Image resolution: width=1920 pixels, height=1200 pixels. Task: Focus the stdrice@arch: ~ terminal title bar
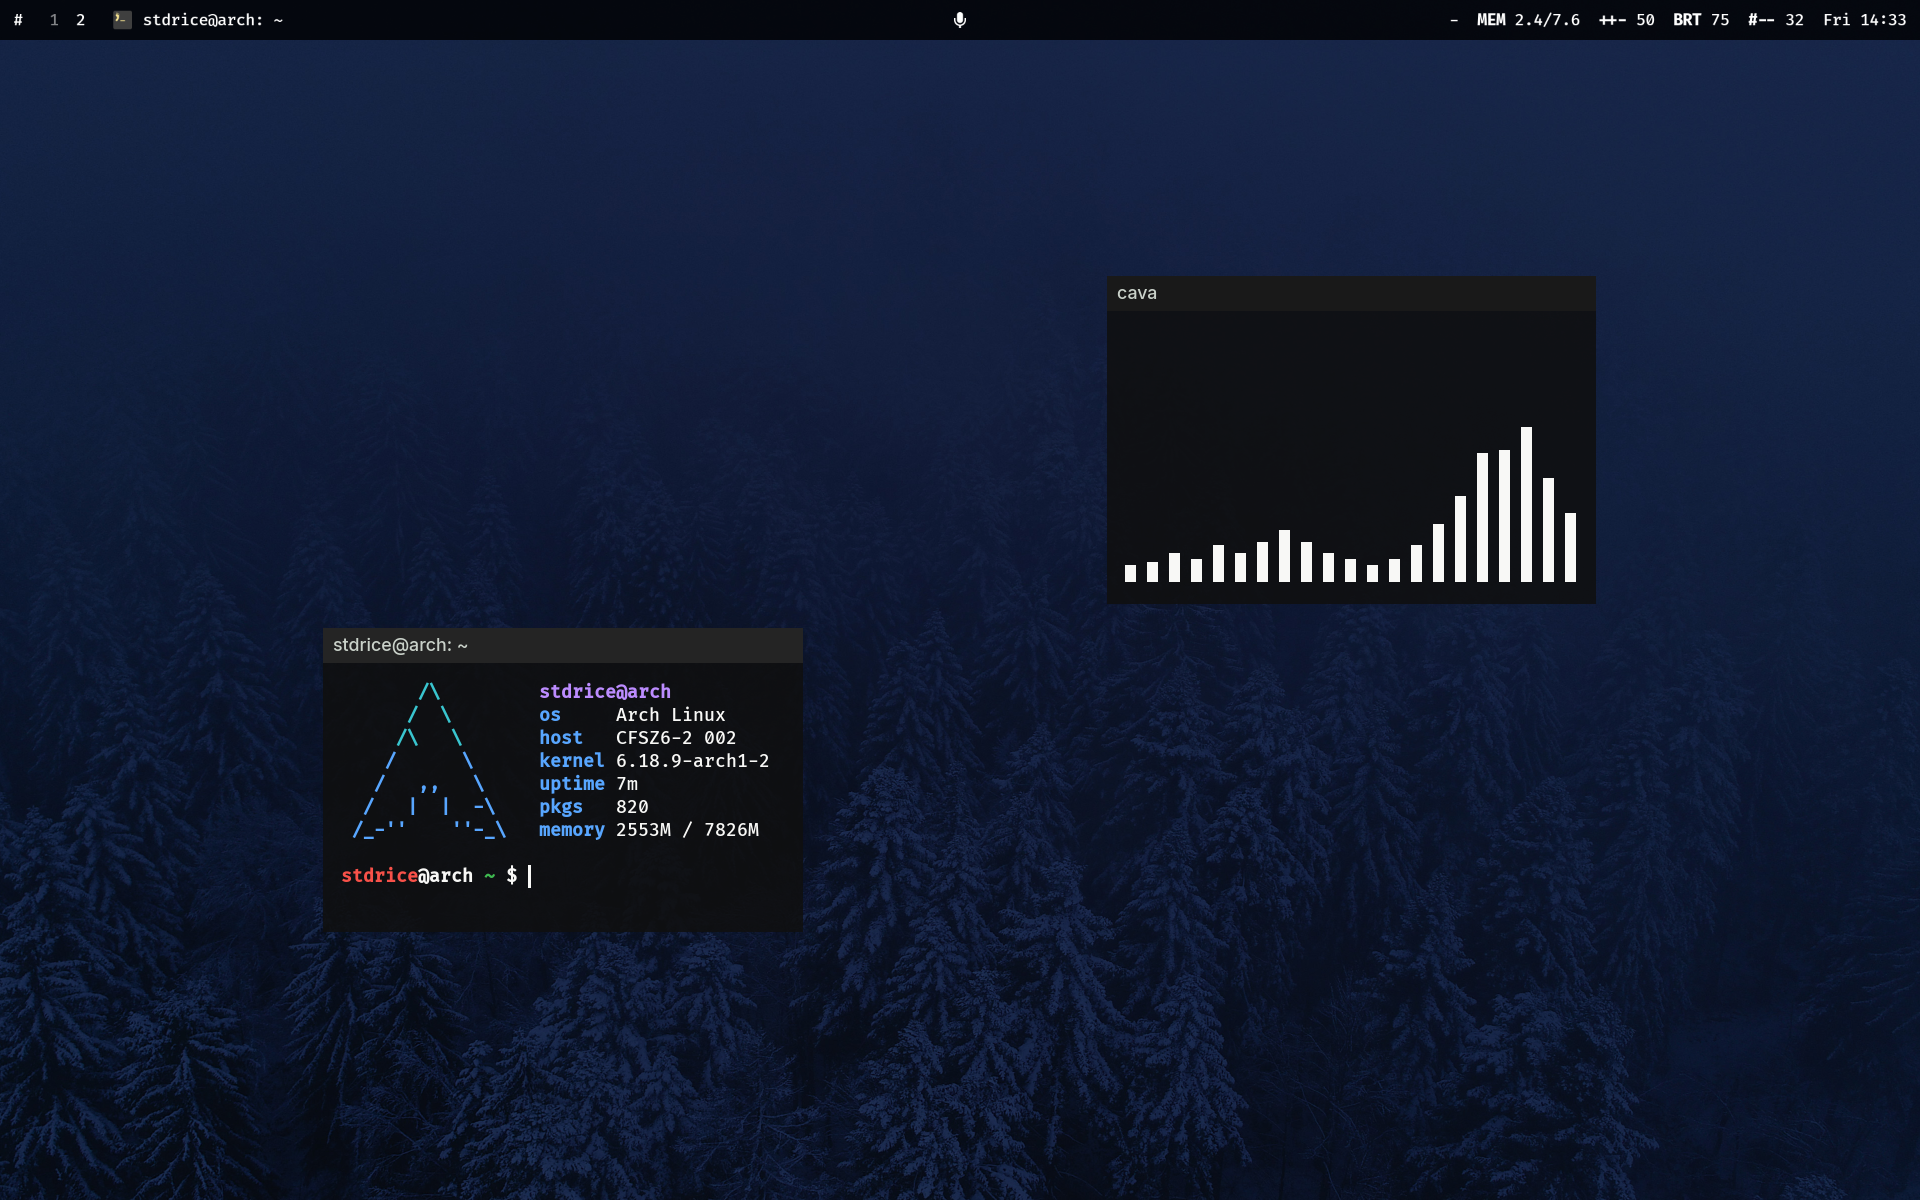click(x=563, y=645)
